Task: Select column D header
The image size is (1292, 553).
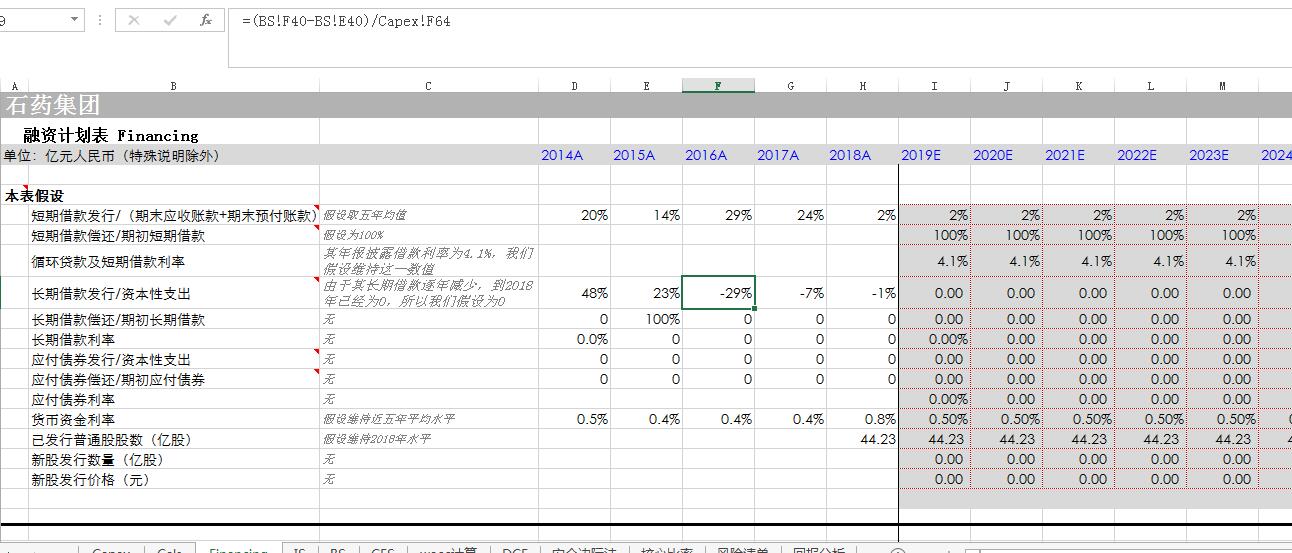Action: coord(574,86)
